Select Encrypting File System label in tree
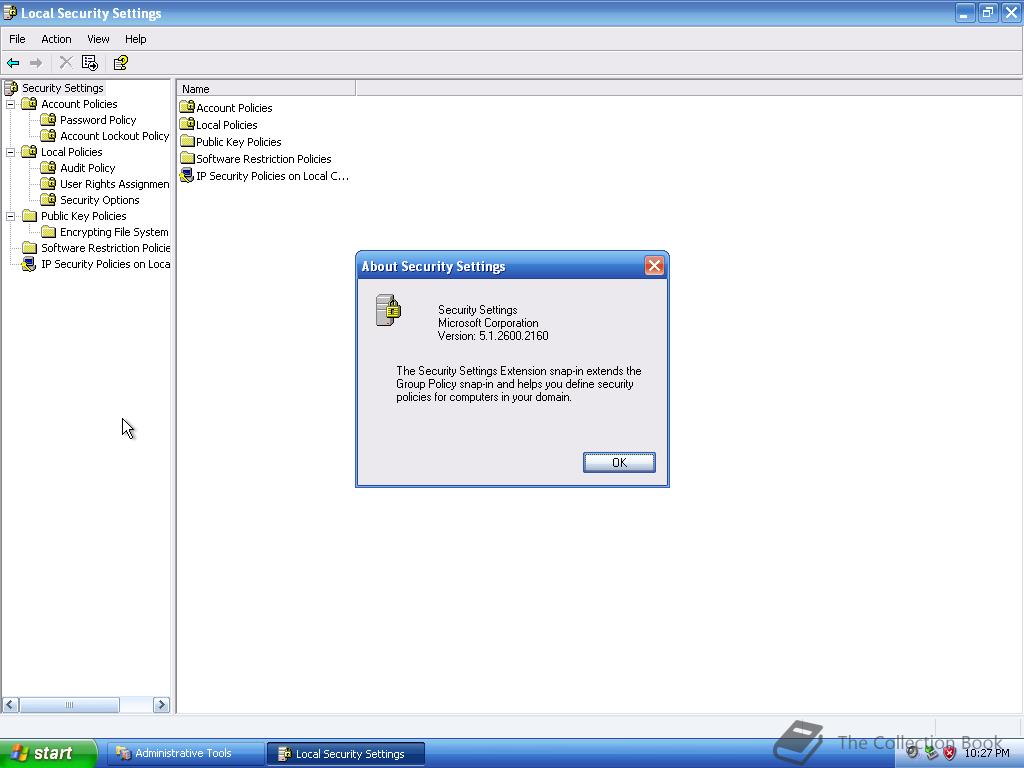1024x768 pixels. (x=114, y=232)
